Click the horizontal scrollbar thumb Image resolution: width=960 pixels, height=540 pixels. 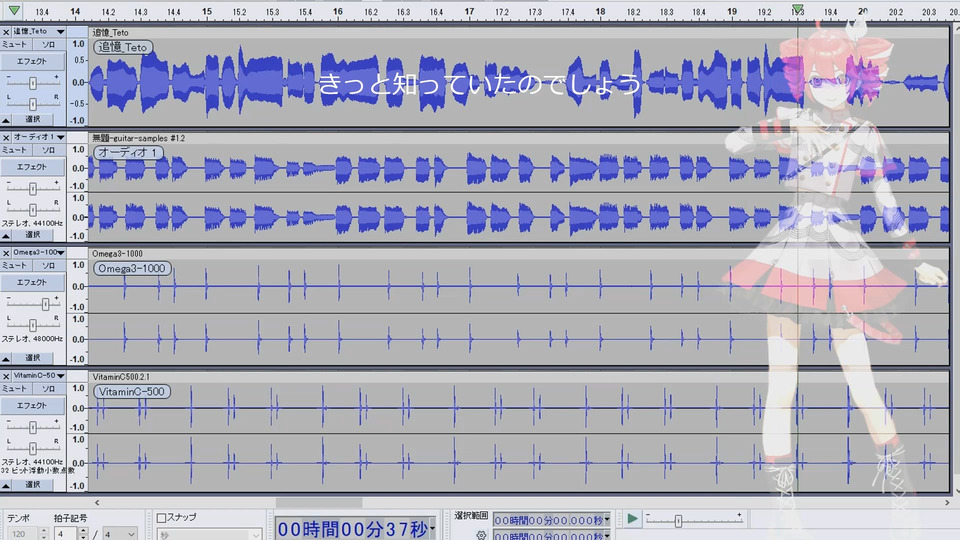pos(319,503)
